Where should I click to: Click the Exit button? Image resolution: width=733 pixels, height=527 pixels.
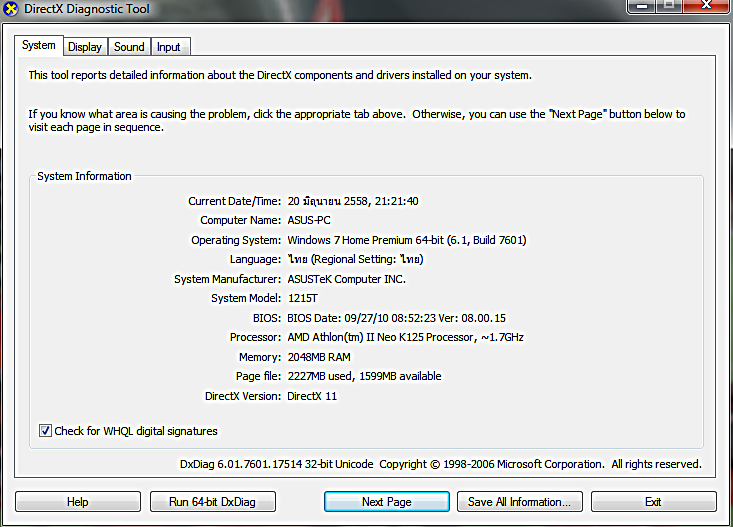654,502
